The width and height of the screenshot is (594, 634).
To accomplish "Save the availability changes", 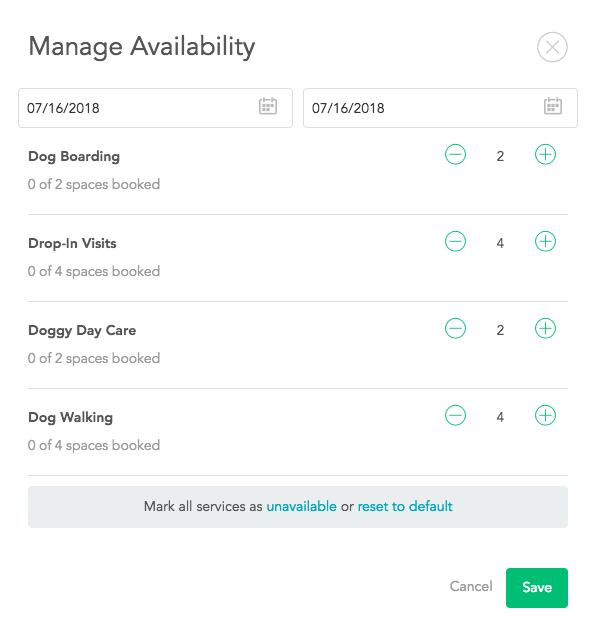I will (x=537, y=588).
